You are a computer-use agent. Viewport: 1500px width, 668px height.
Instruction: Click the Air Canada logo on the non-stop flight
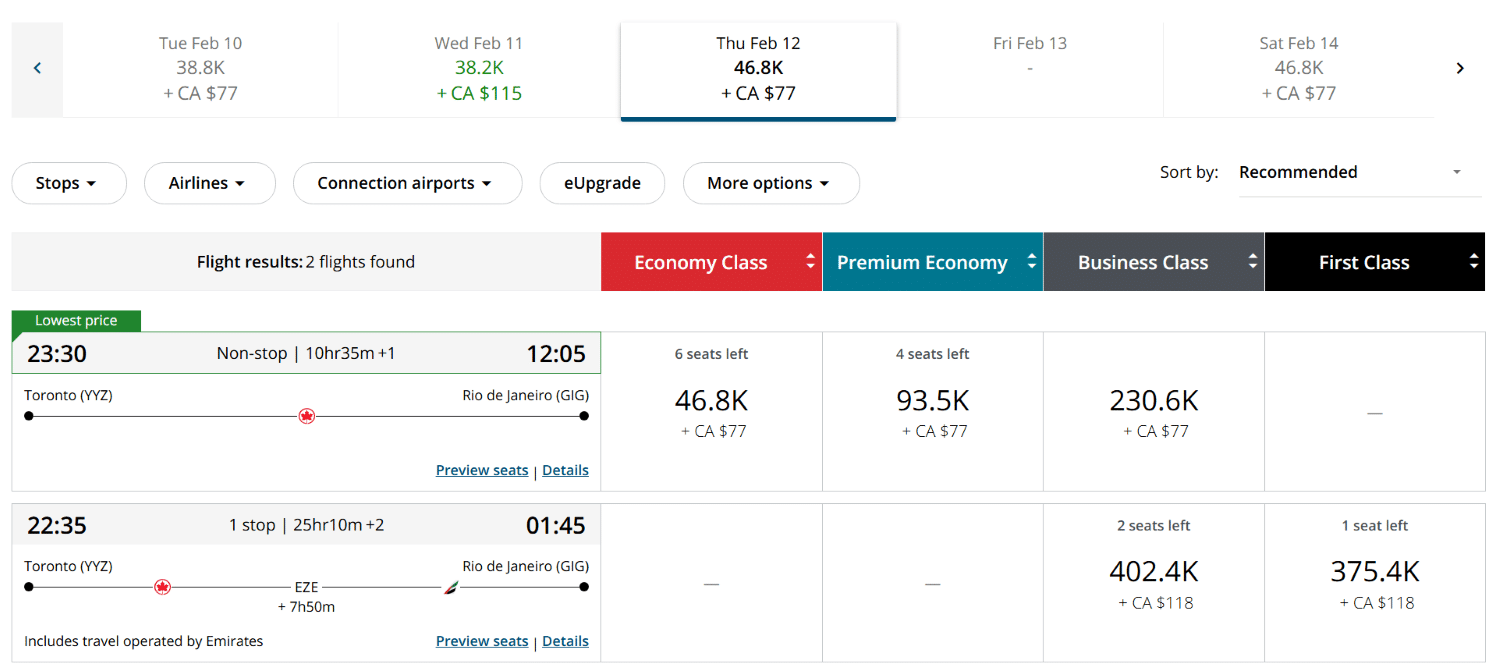[306, 415]
